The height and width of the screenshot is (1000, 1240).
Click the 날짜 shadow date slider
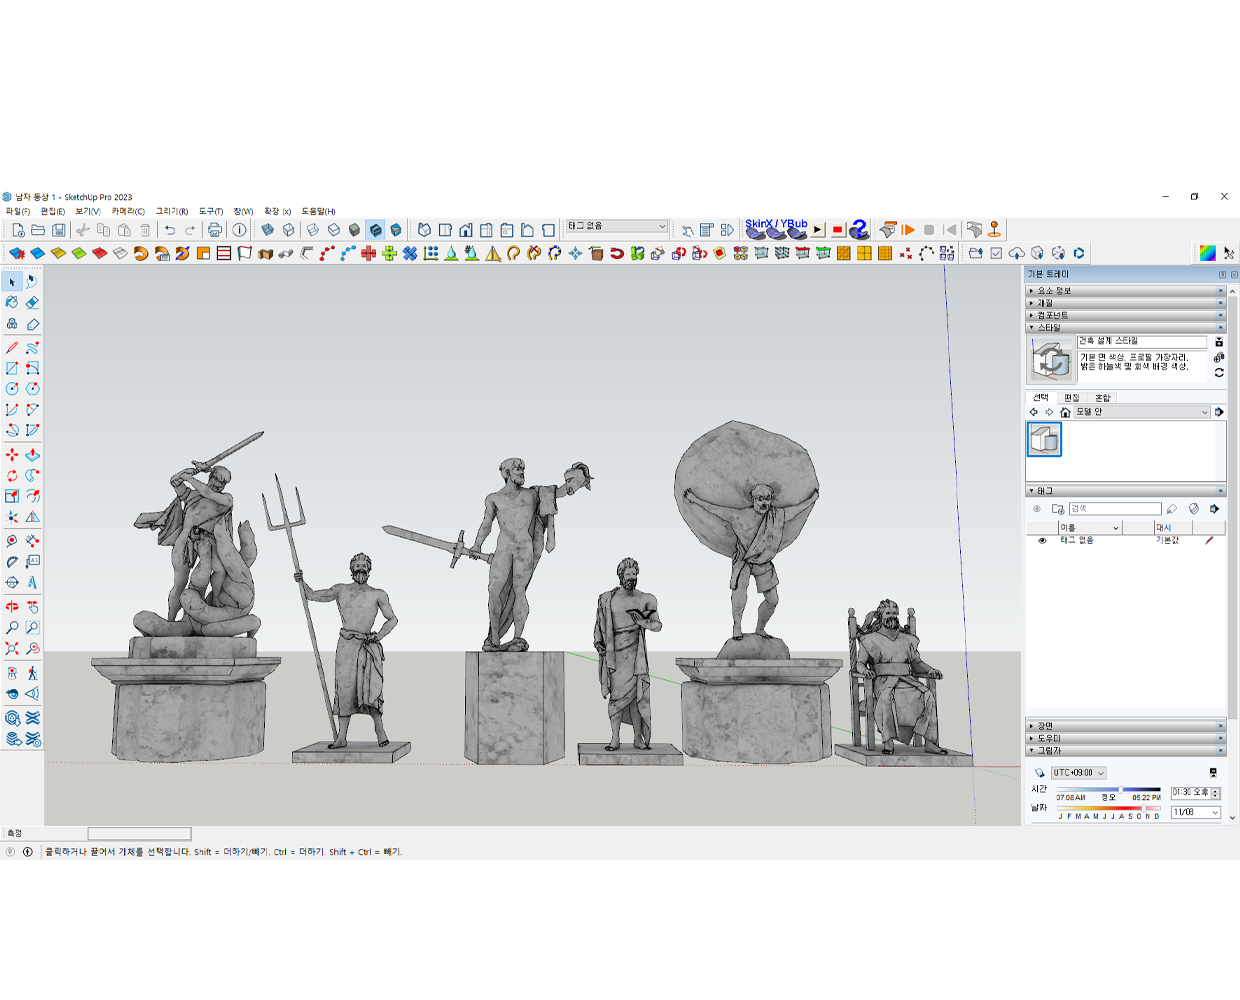point(1108,808)
